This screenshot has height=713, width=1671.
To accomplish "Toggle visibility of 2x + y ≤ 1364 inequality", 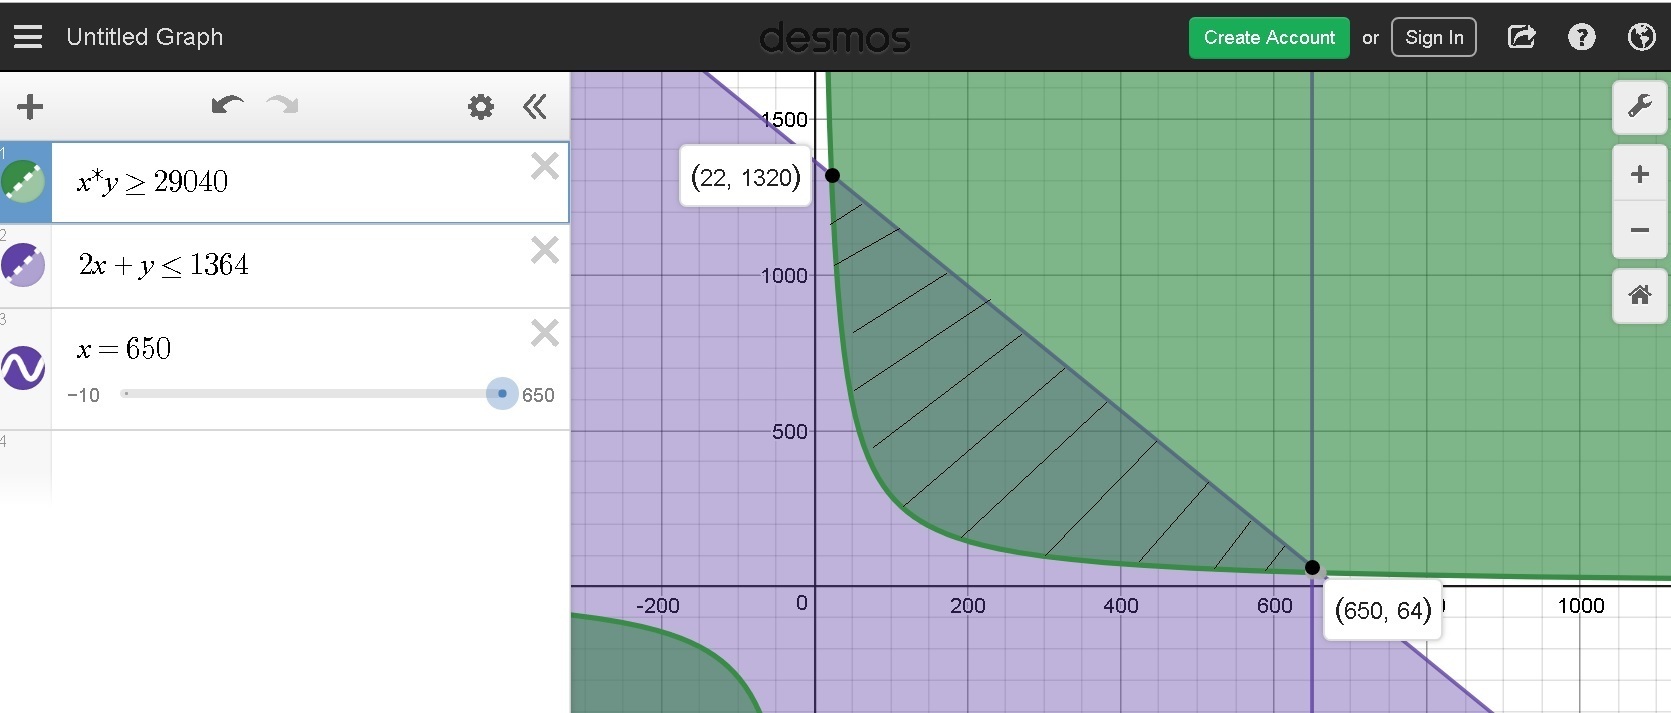I will pos(23,265).
